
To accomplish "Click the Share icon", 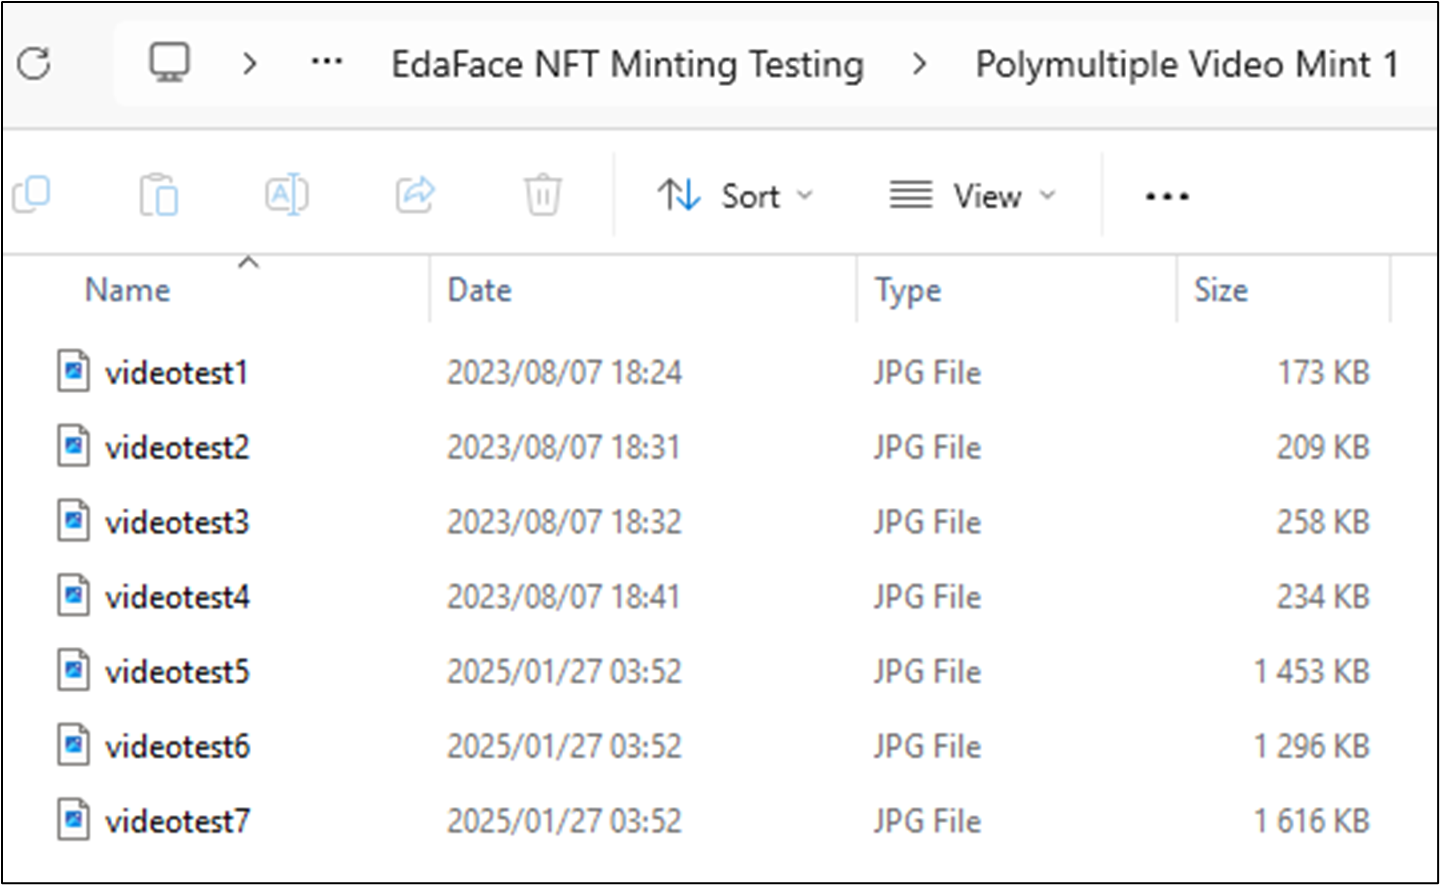I will 415,194.
